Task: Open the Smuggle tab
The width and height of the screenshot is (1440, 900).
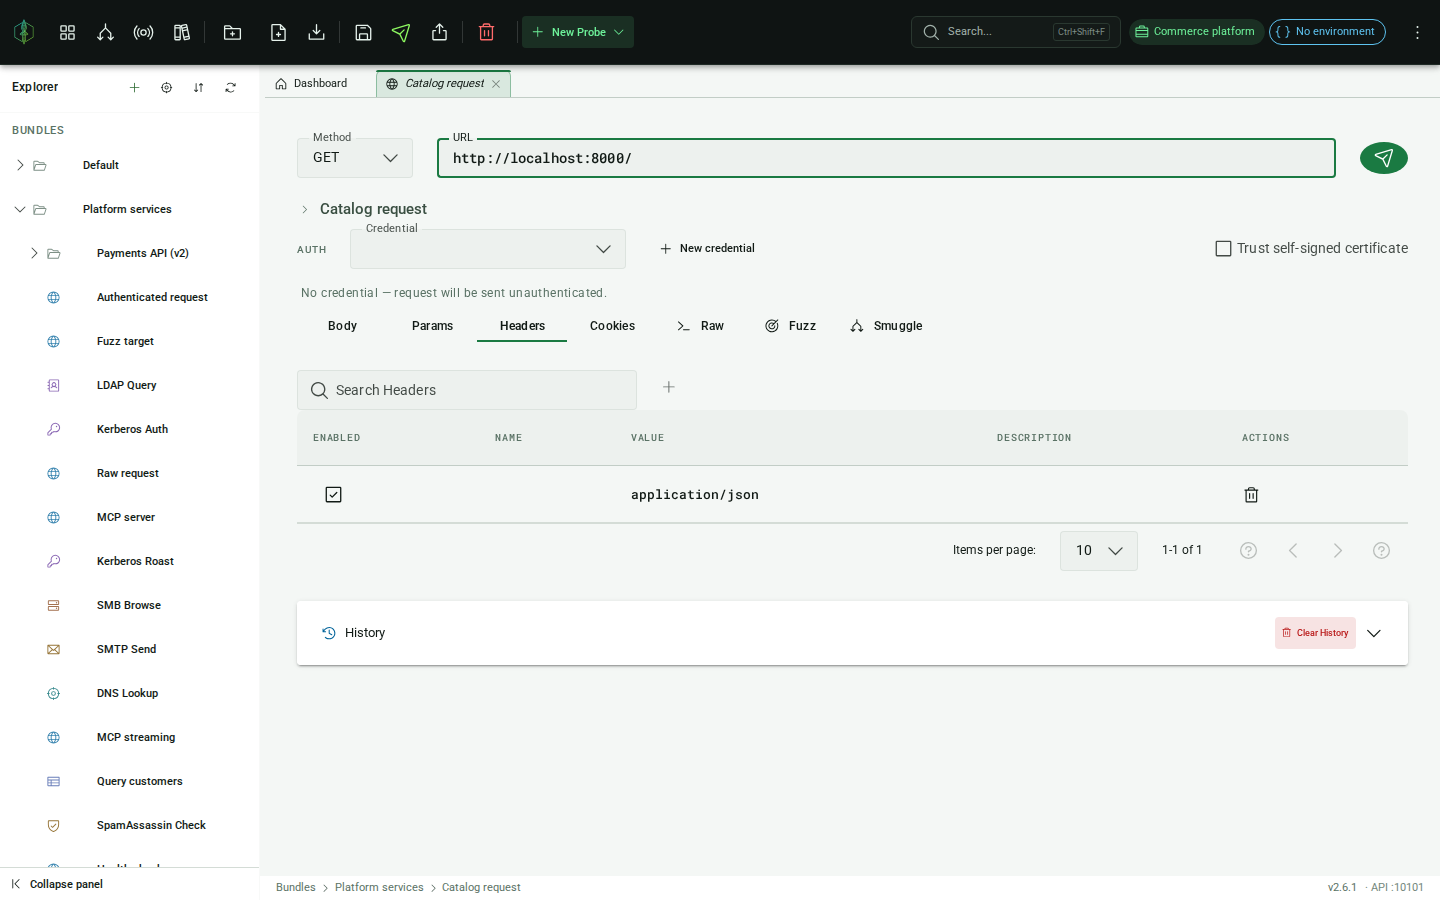Action: 886,326
